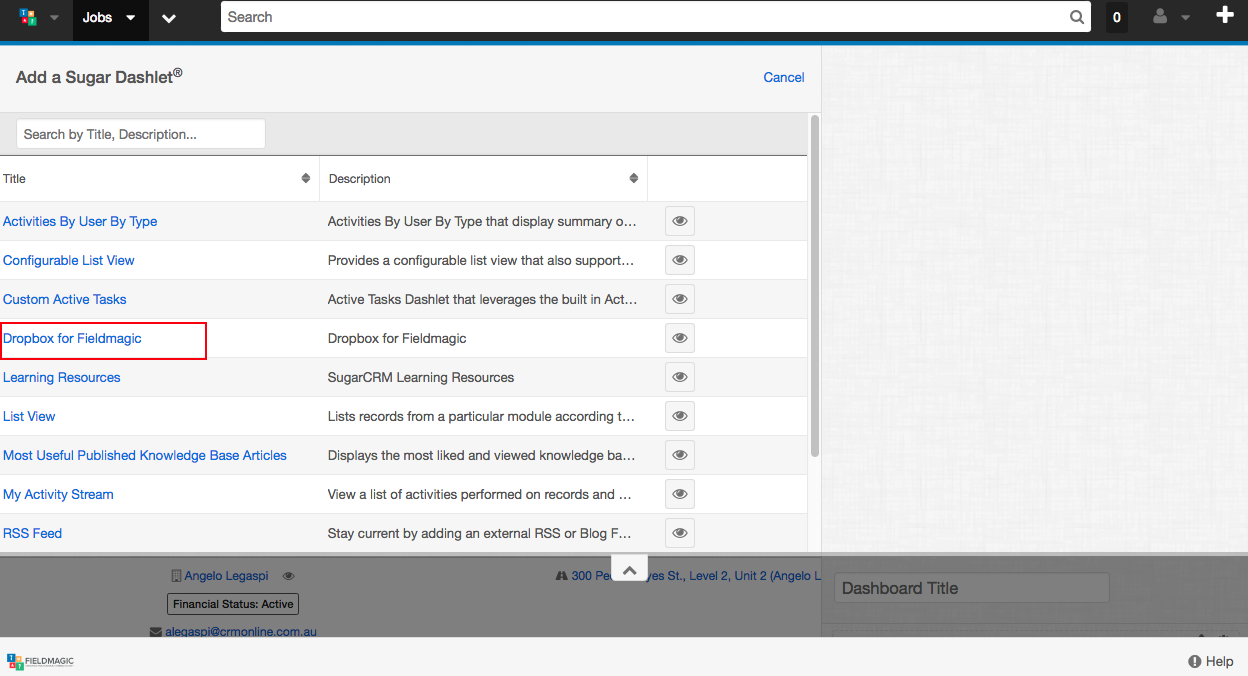Click the description 'SugarCRM Learning Resources'
Screen dimensions: 1248x676
421,377
